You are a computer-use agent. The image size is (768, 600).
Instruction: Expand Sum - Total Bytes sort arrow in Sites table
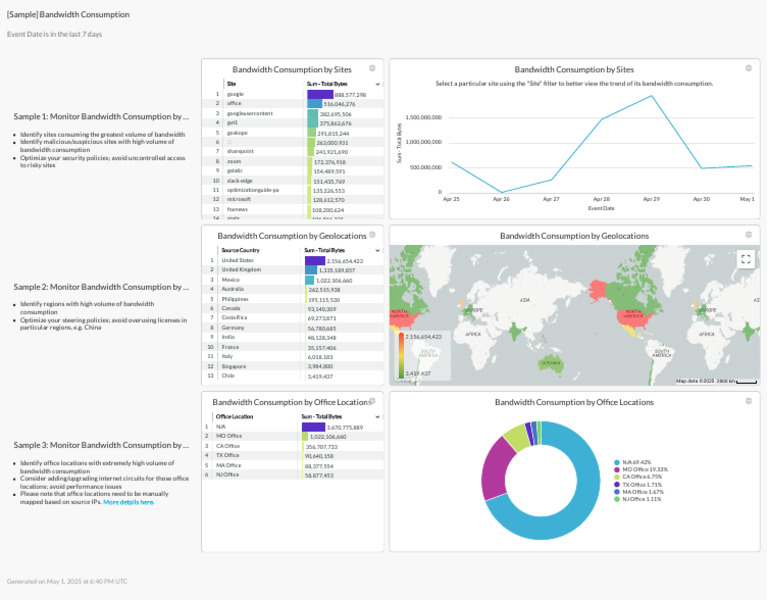pyautogui.click(x=378, y=84)
